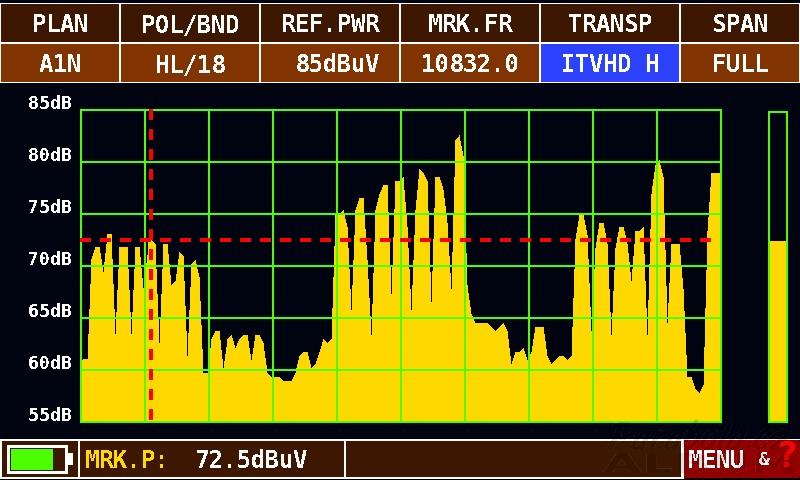Click the 70dB axis label
The width and height of the screenshot is (800, 480).
[50, 259]
